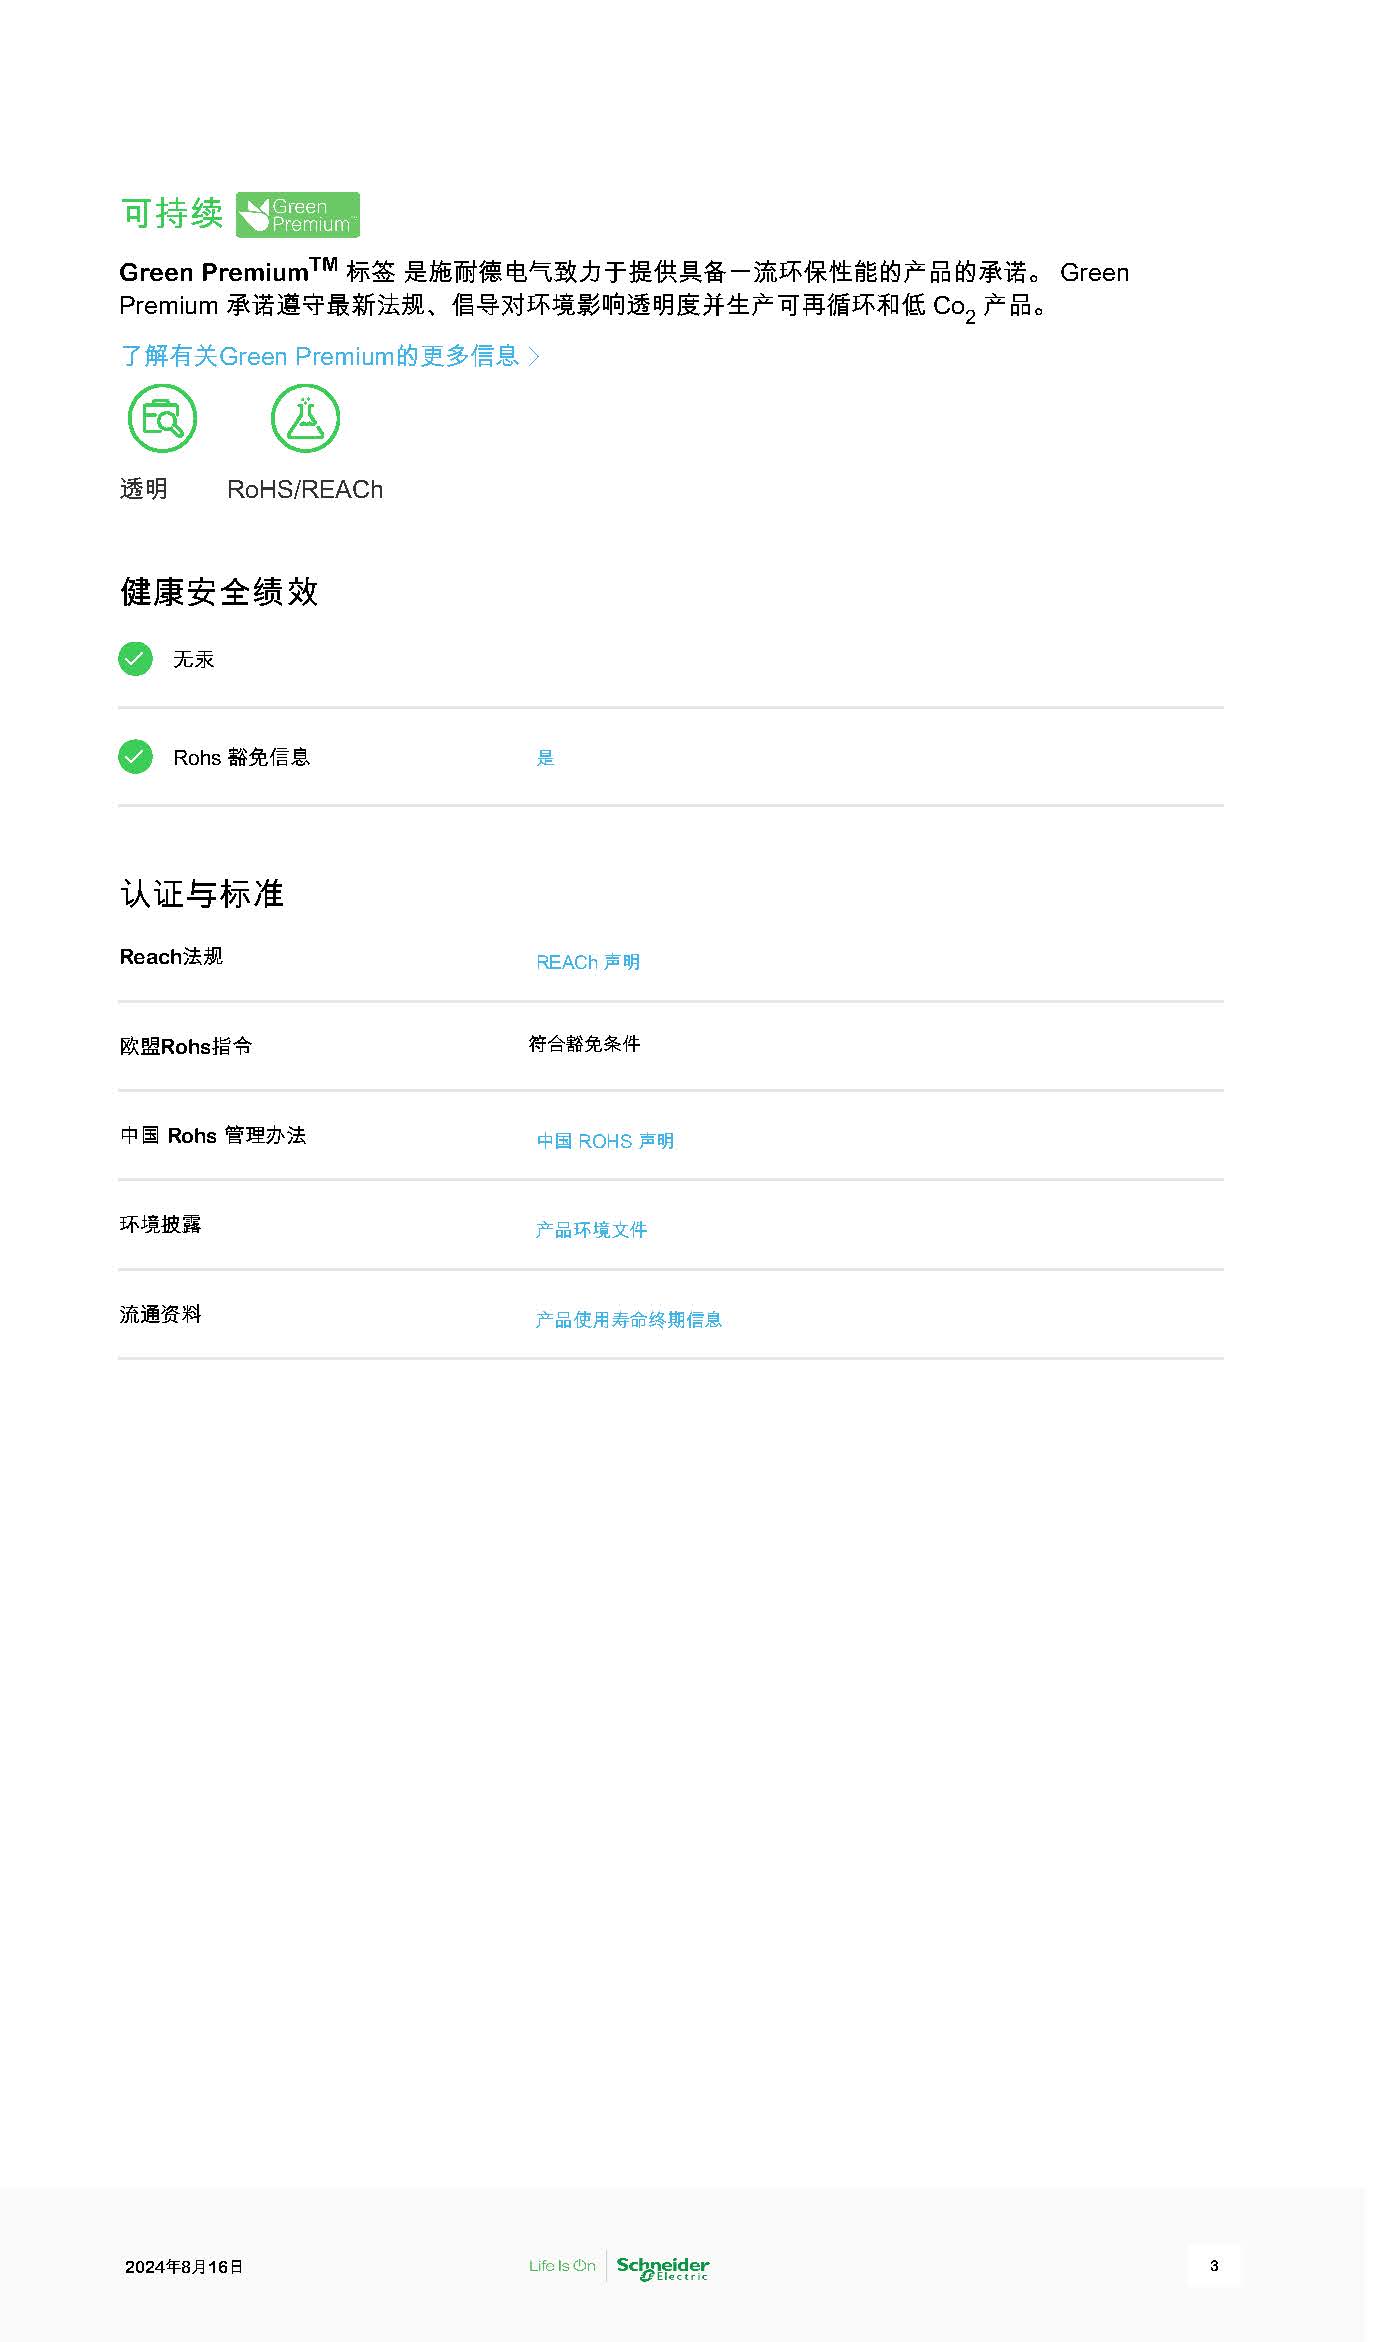1395x2342 pixels.
Task: Click the Green Premium logo badge
Action: click(297, 215)
